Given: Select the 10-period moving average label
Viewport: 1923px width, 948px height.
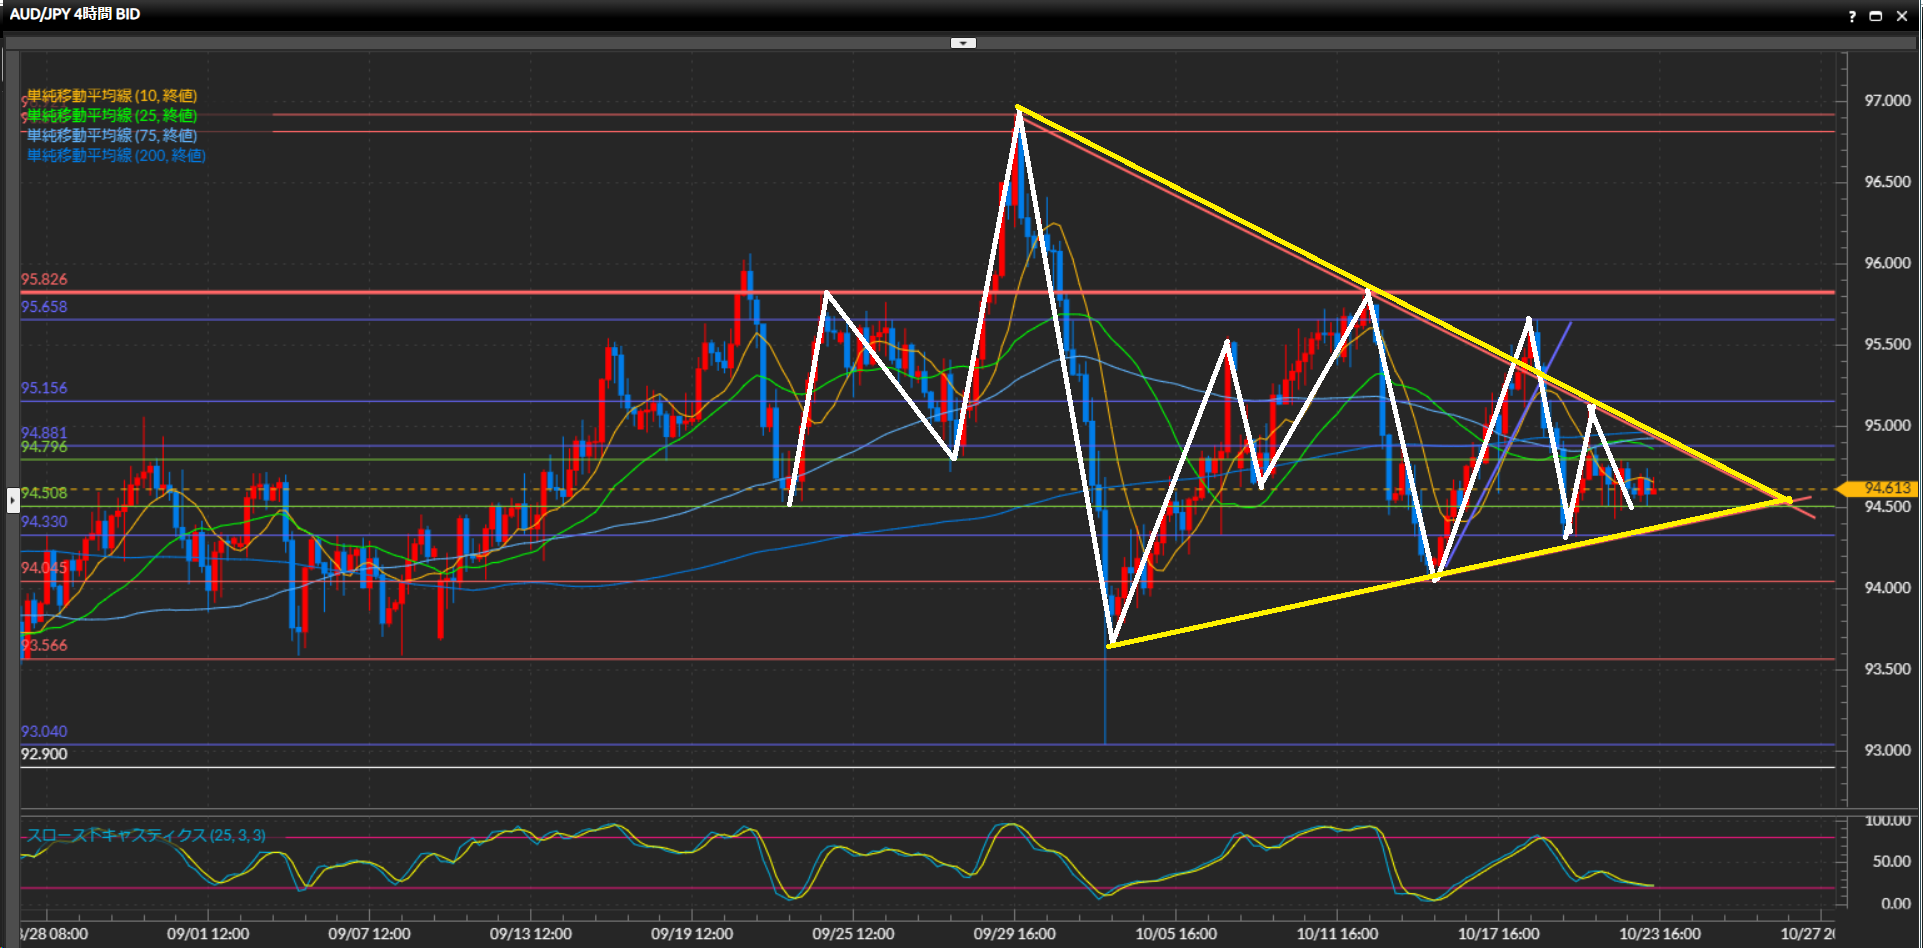Looking at the screenshot, I should 112,96.
